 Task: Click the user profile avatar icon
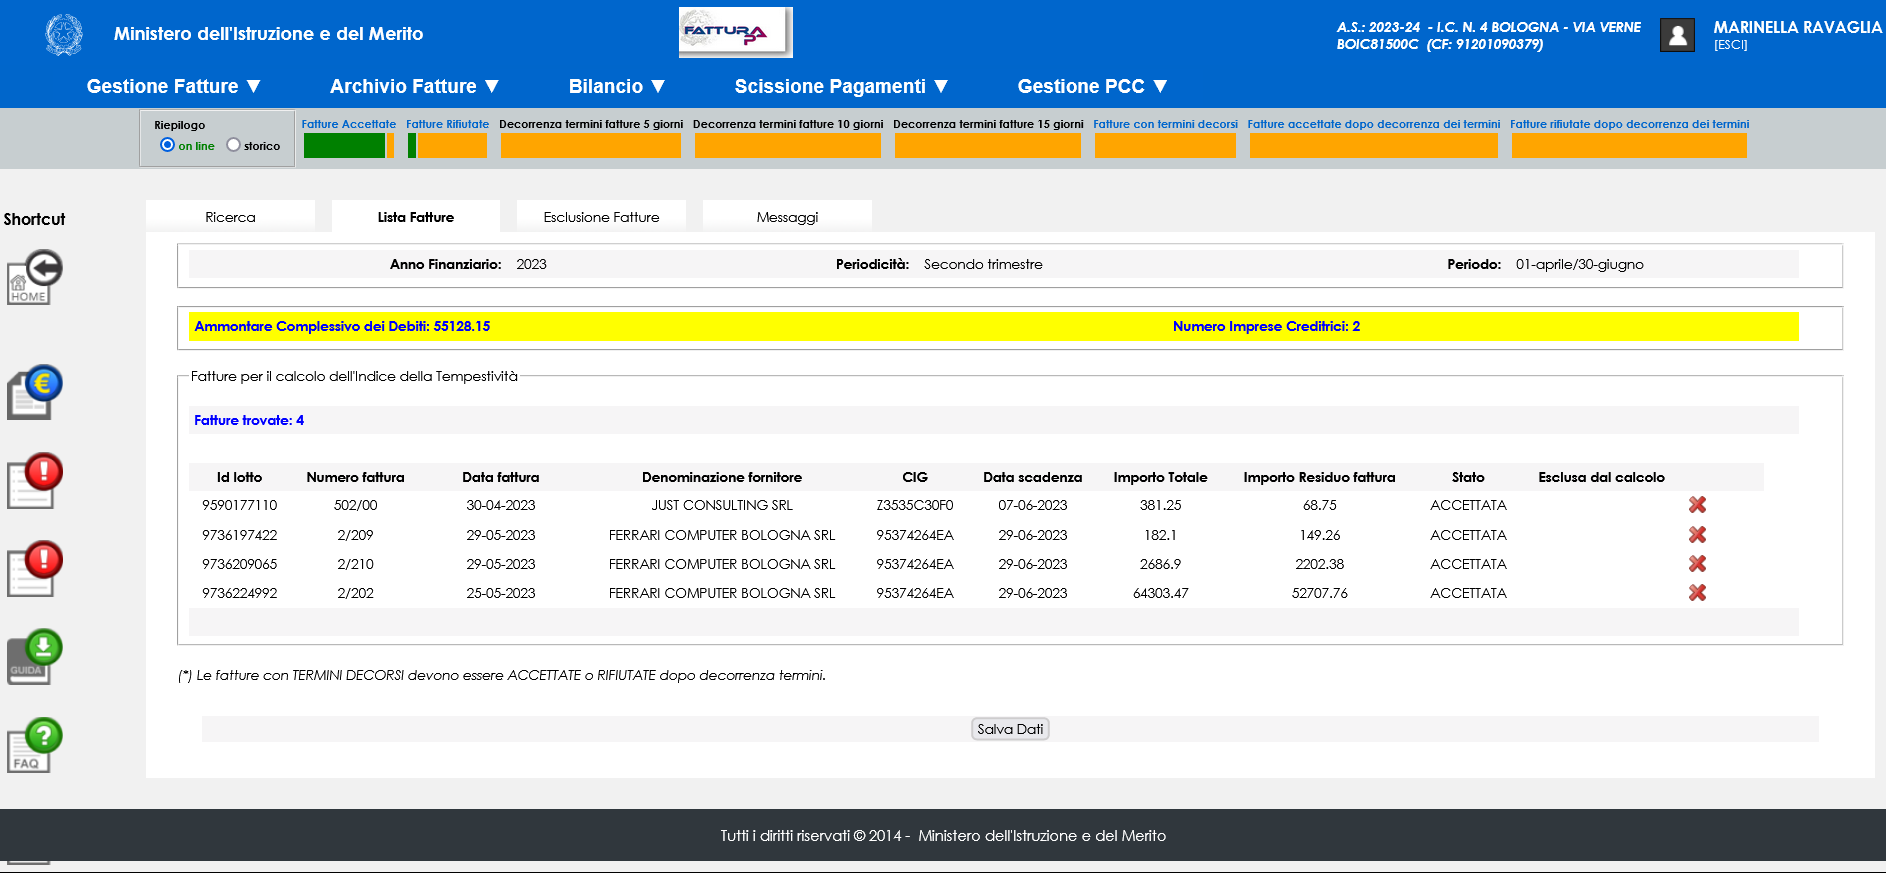click(1677, 35)
